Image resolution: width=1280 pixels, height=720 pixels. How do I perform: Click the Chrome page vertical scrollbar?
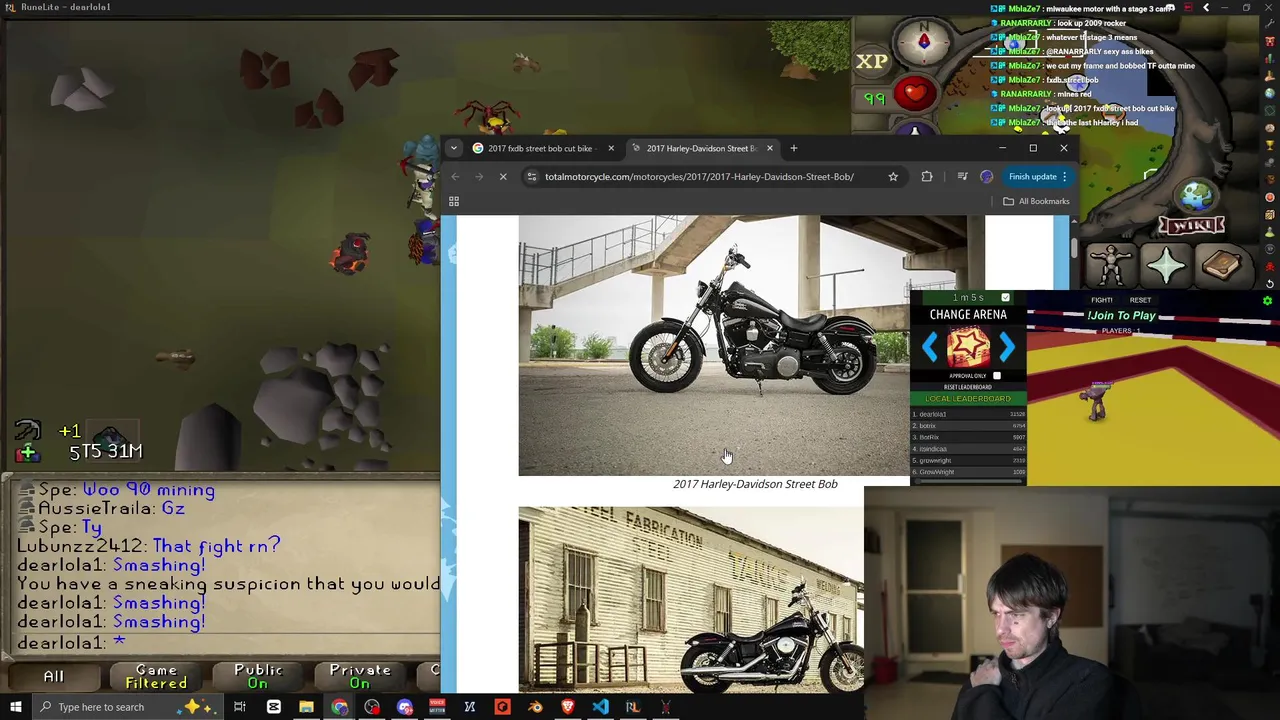(x=1073, y=247)
